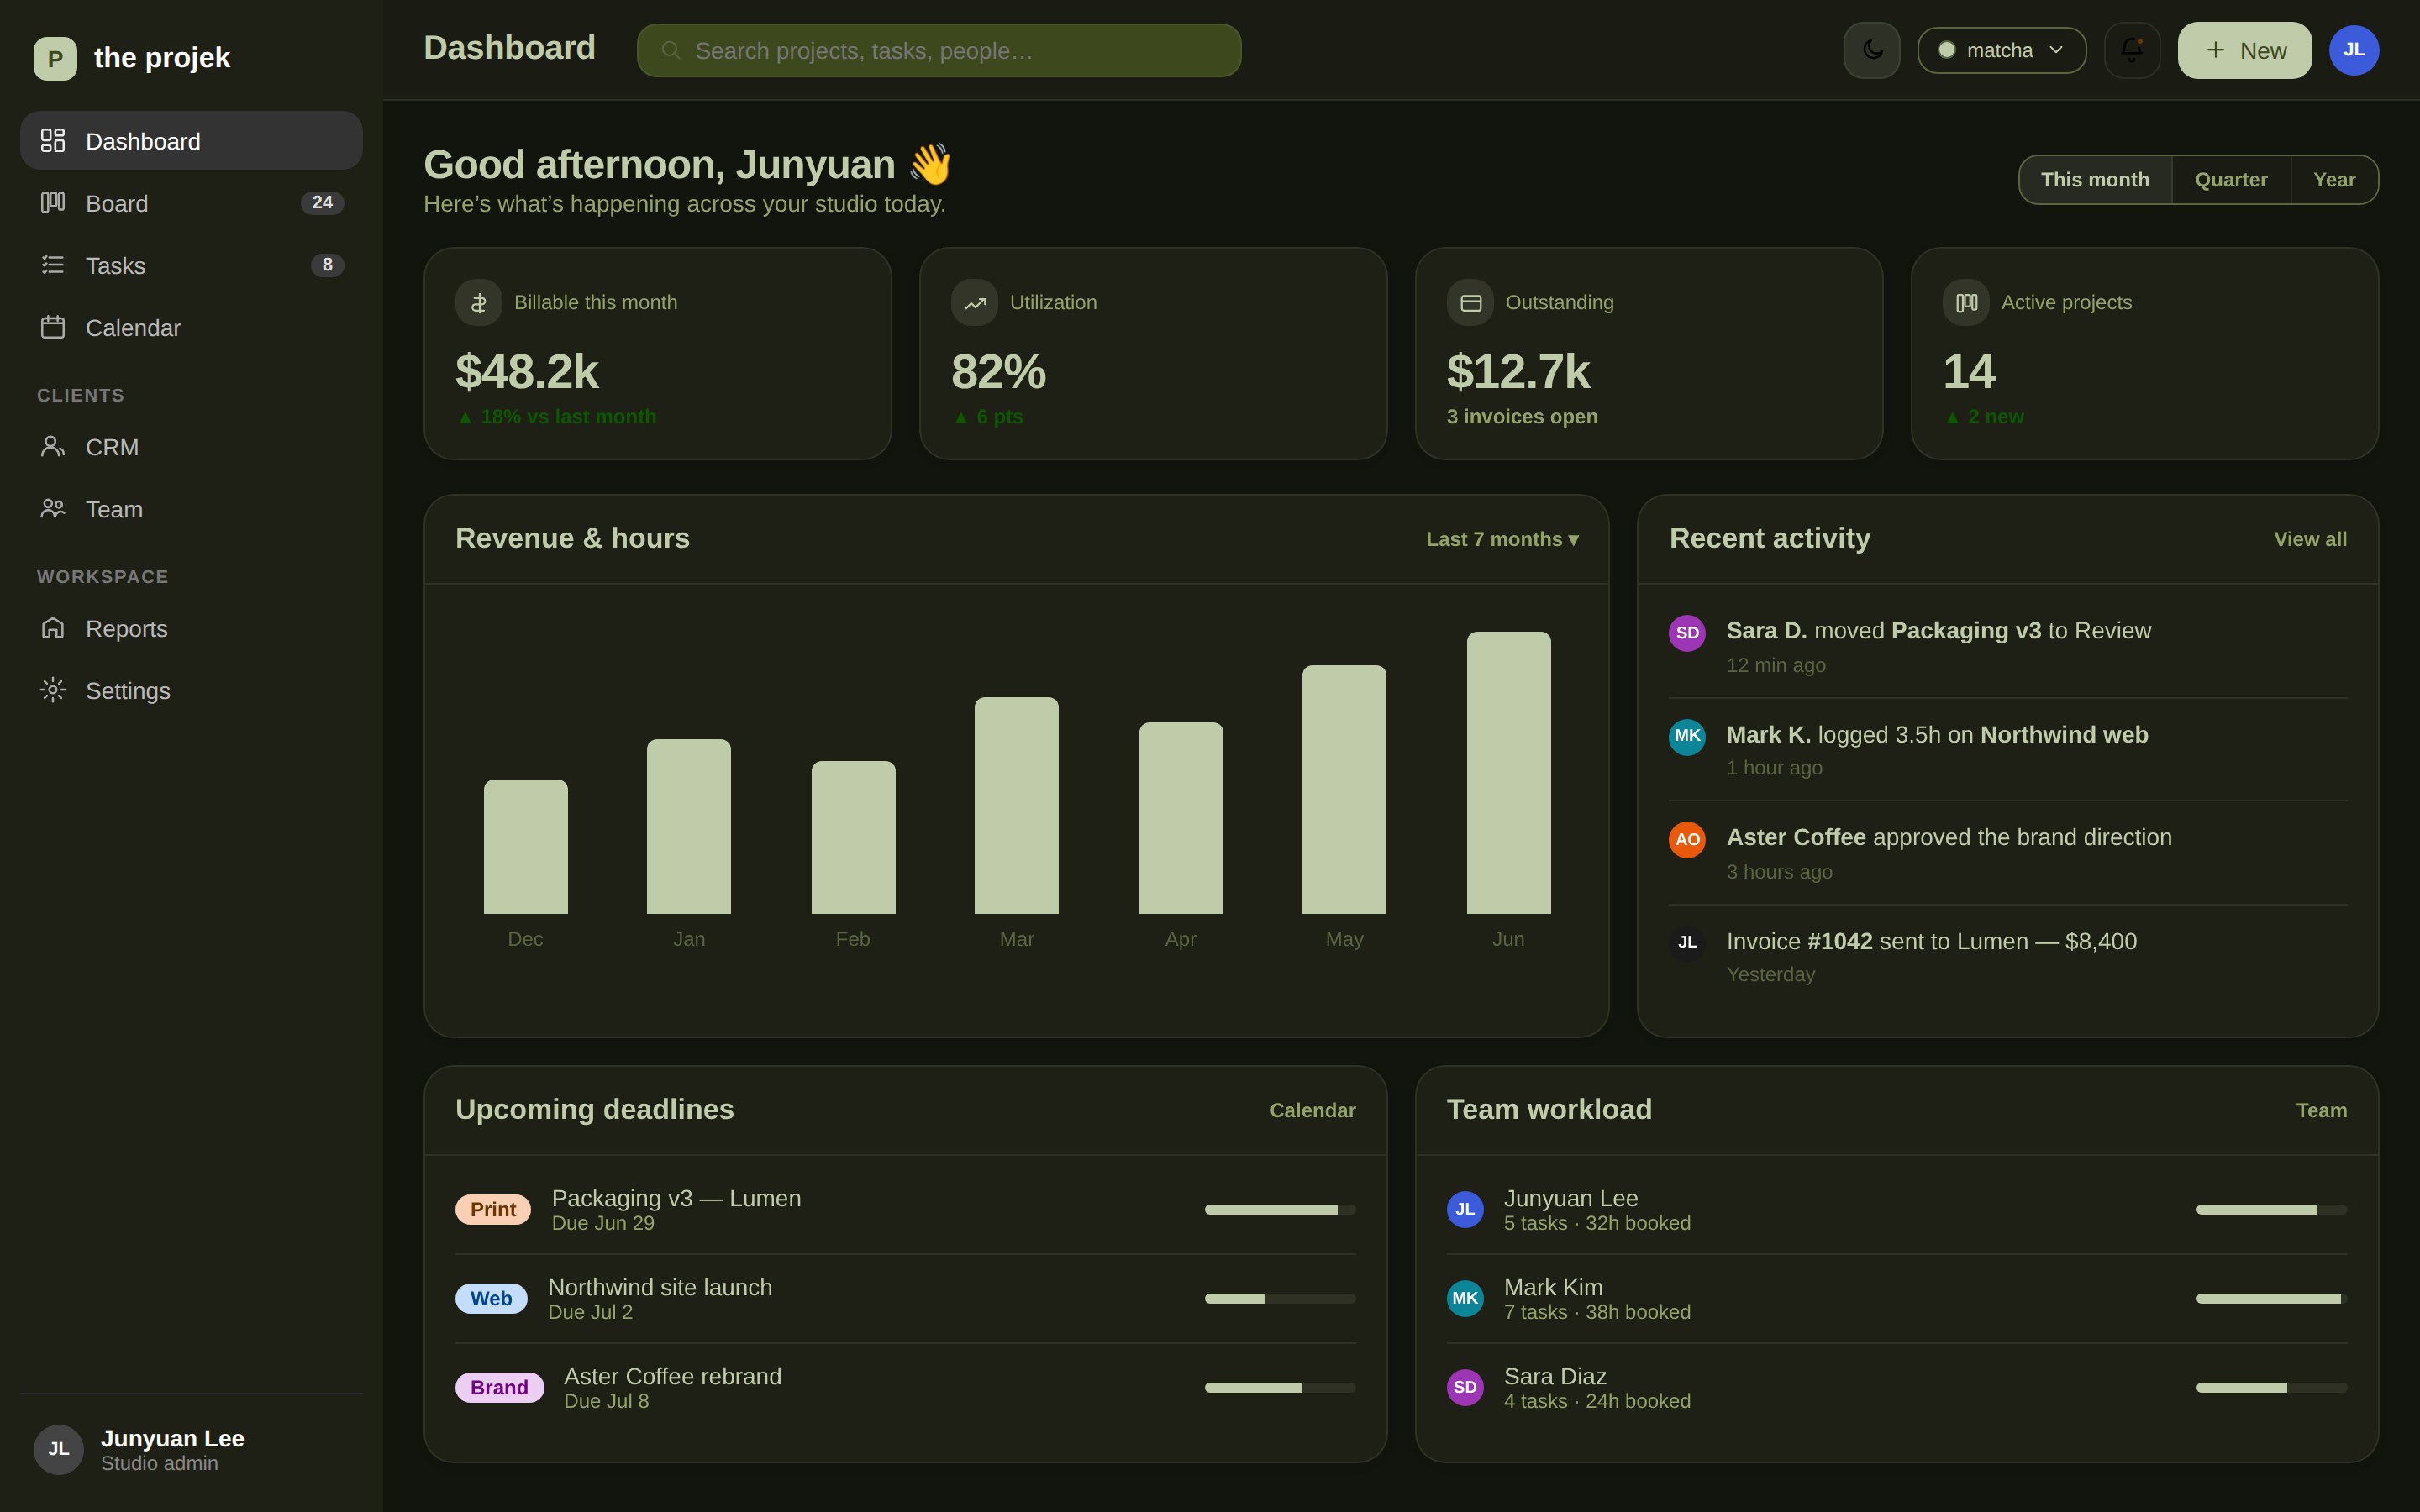This screenshot has width=2420, height=1512.
Task: Click the New button
Action: pos(2244,50)
